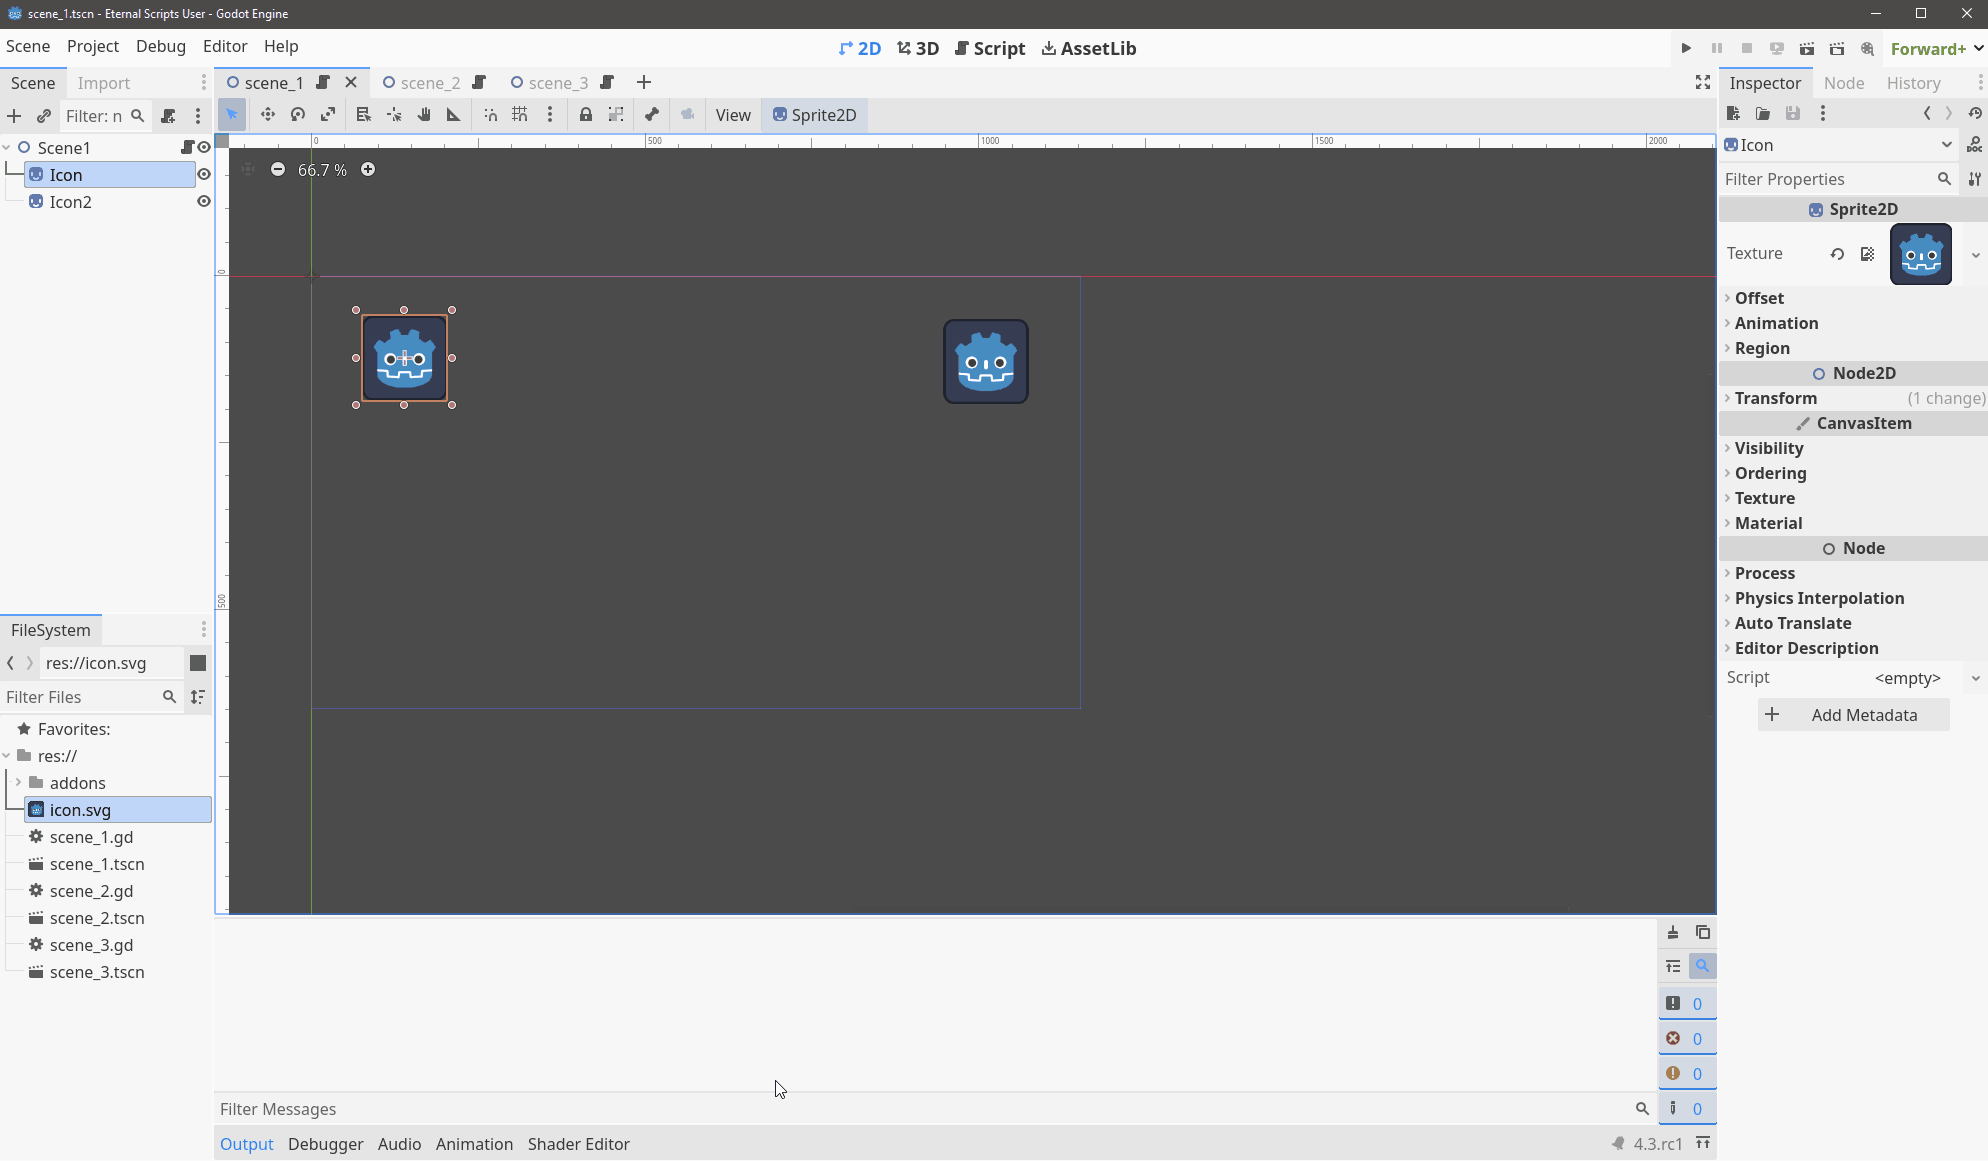Image resolution: width=1988 pixels, height=1161 pixels.
Task: Expand the addons folder
Action: (x=18, y=783)
